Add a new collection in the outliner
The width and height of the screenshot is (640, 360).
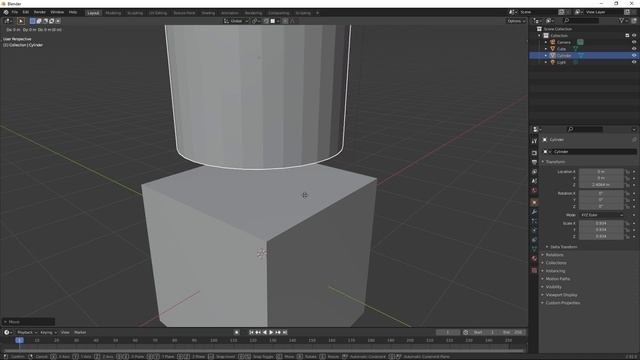tap(633, 20)
